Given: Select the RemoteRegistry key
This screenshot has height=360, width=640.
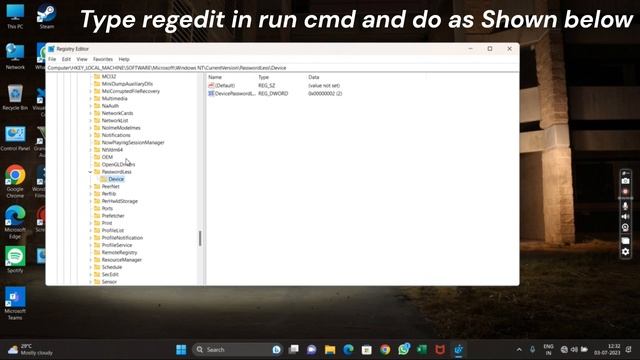Looking at the screenshot, I should pos(120,253).
